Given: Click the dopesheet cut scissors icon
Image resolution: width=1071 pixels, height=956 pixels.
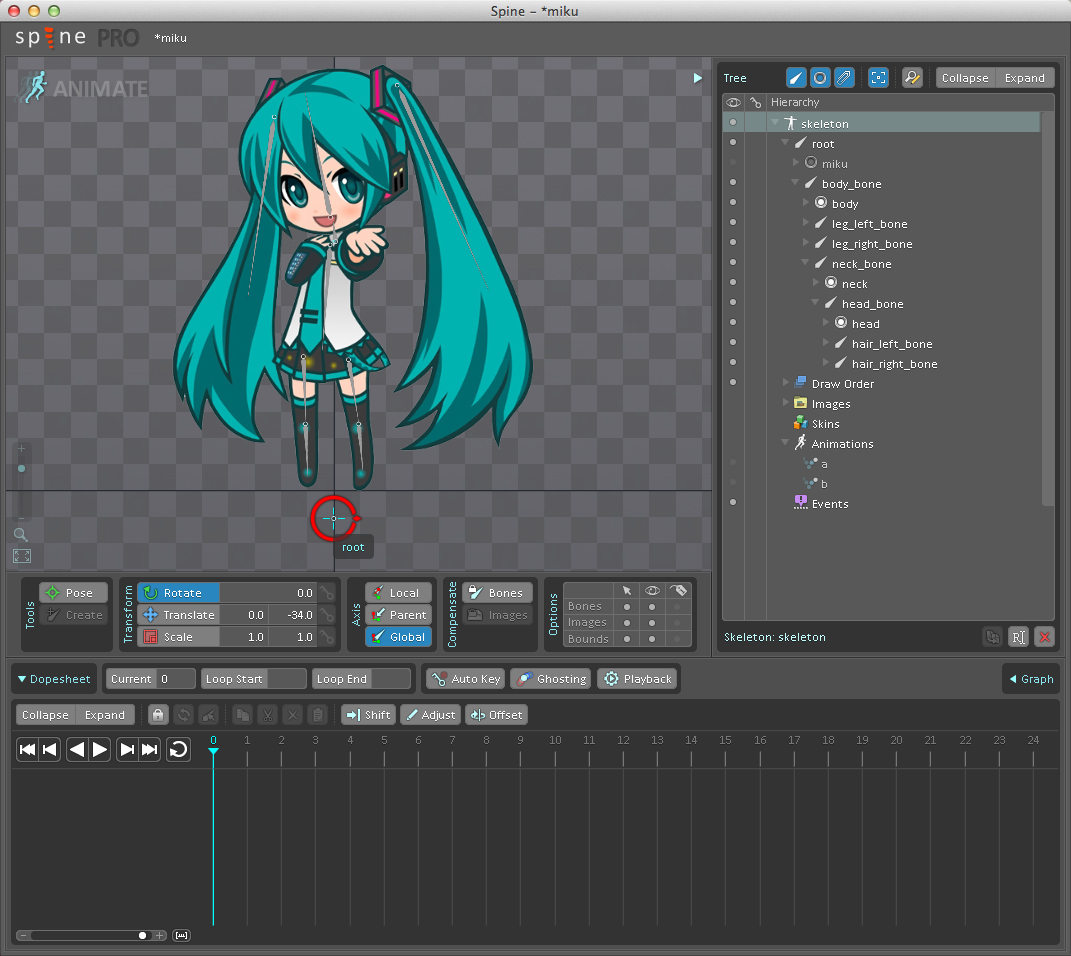Looking at the screenshot, I should [x=268, y=715].
